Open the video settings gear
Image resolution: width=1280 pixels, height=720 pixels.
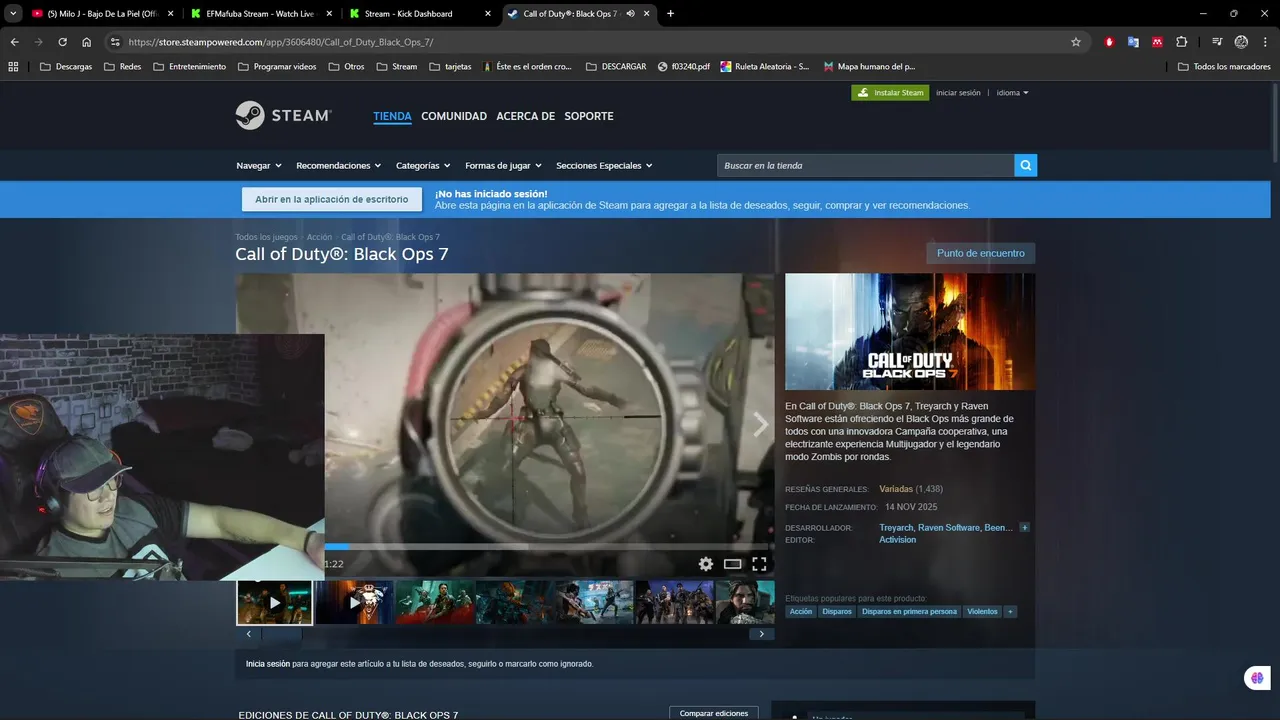[706, 564]
